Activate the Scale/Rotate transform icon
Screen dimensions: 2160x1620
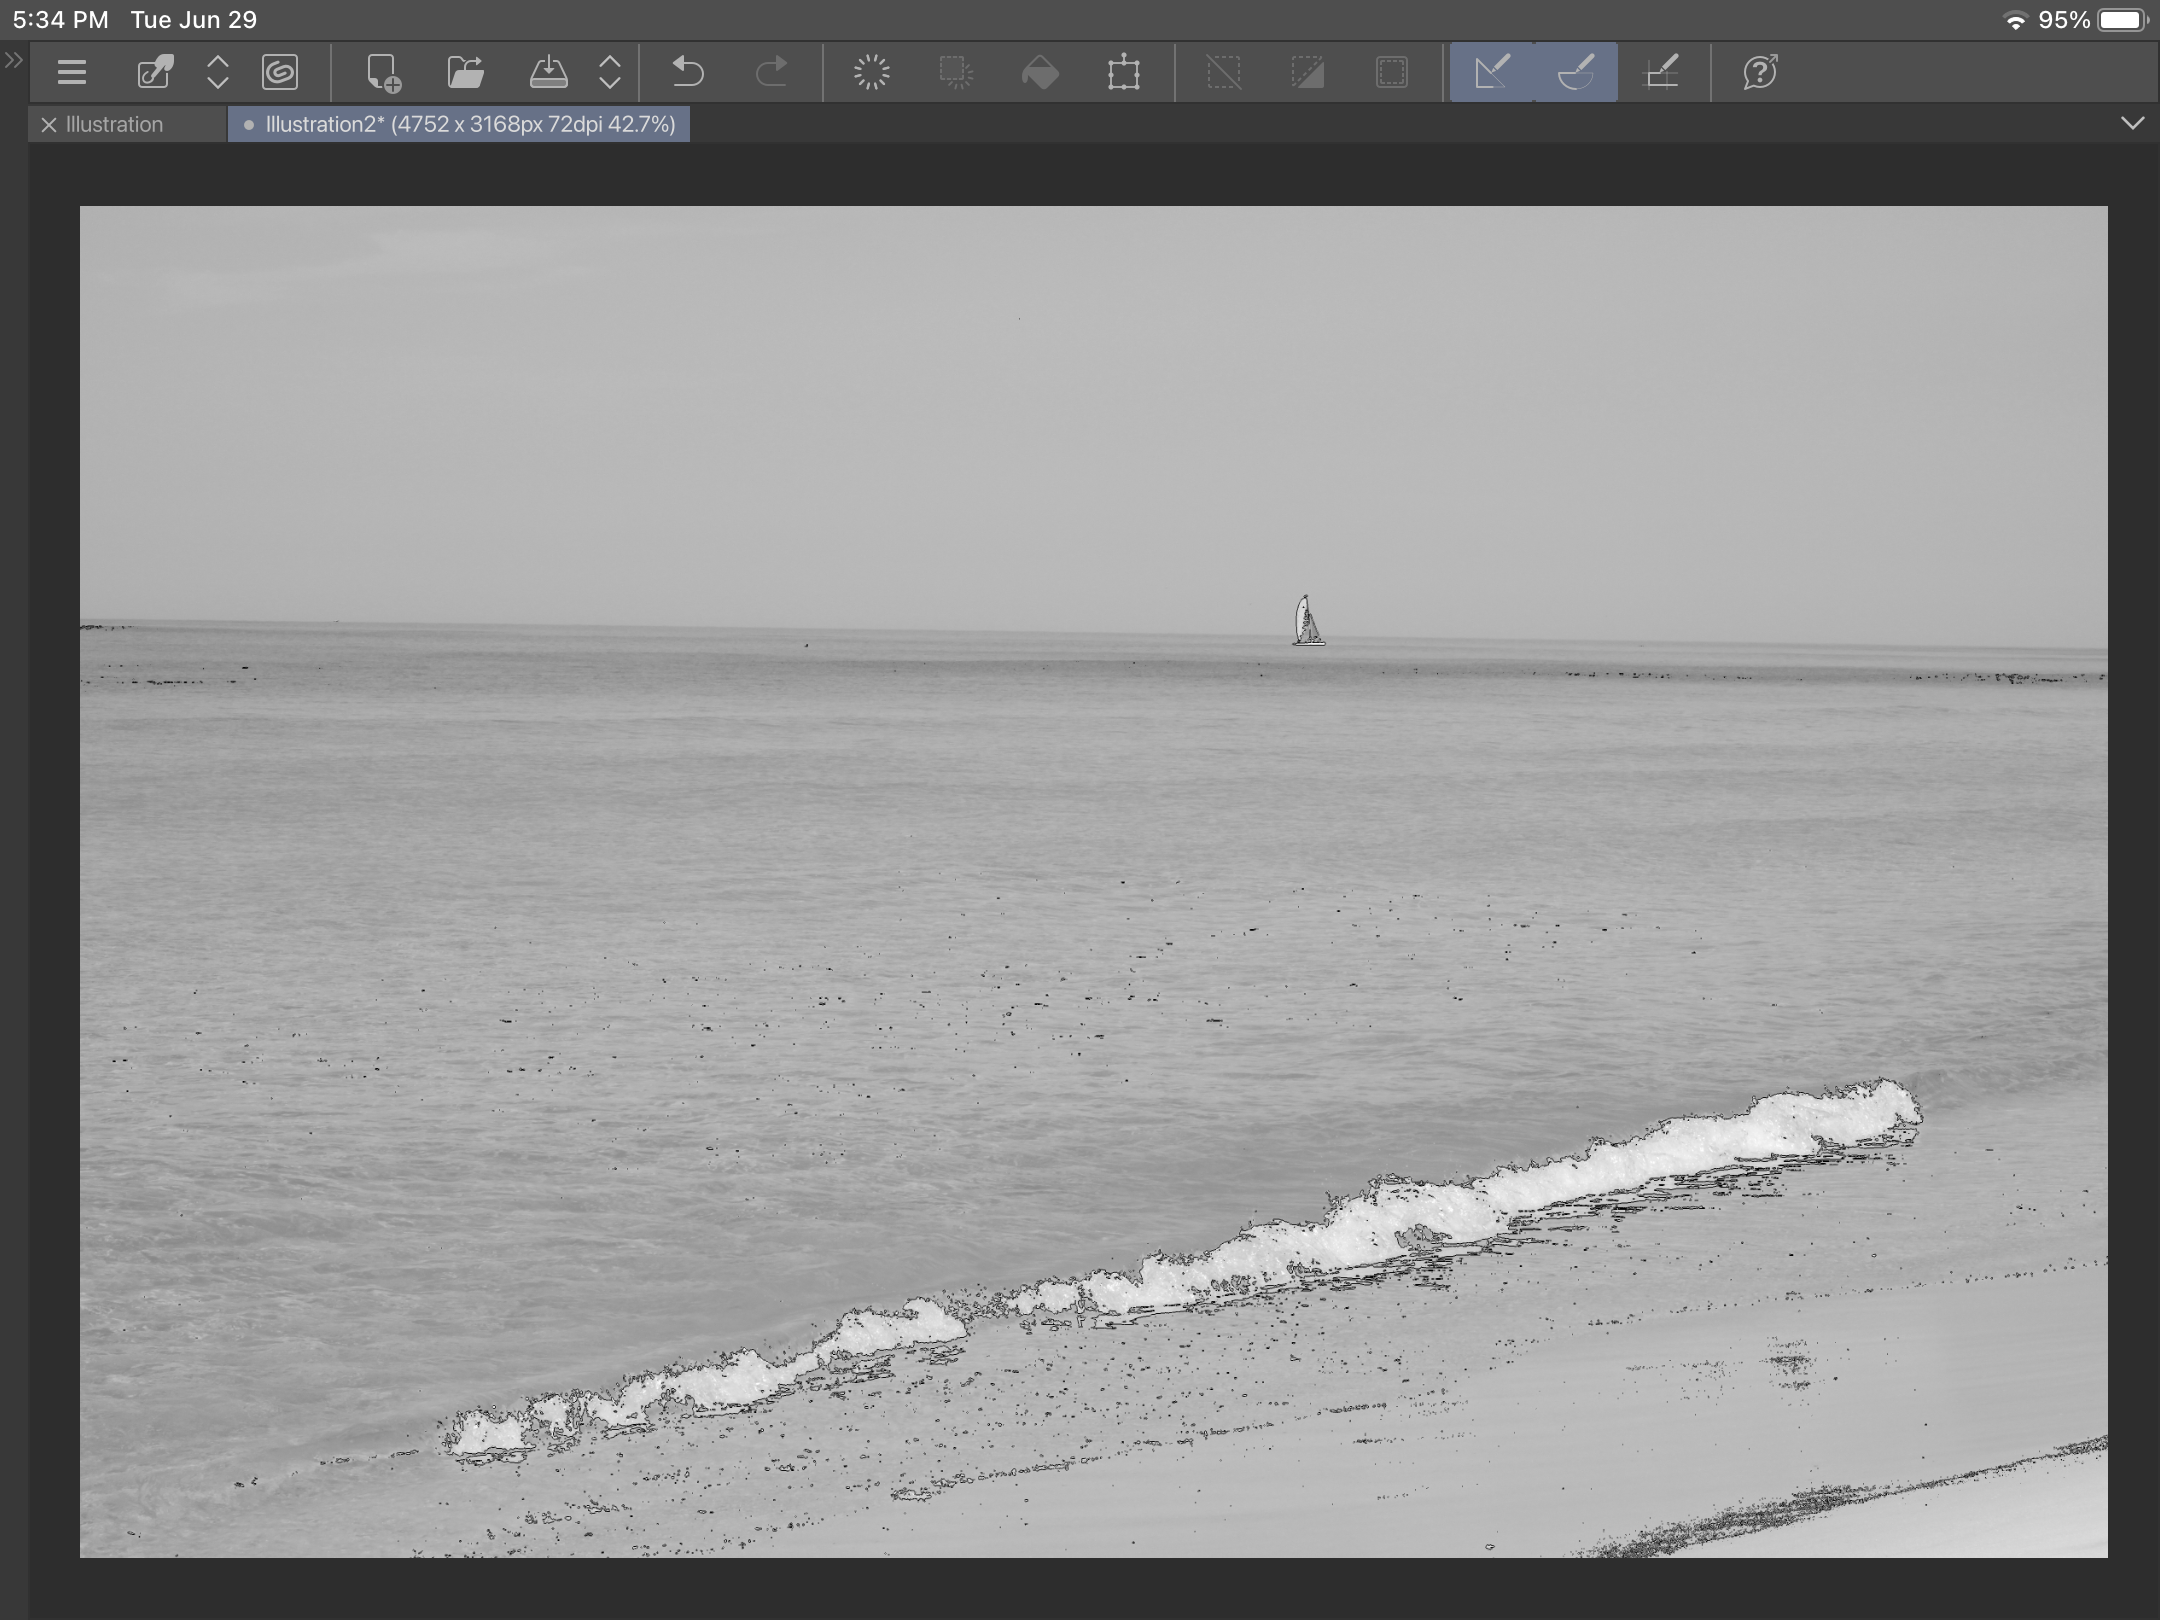1124,72
